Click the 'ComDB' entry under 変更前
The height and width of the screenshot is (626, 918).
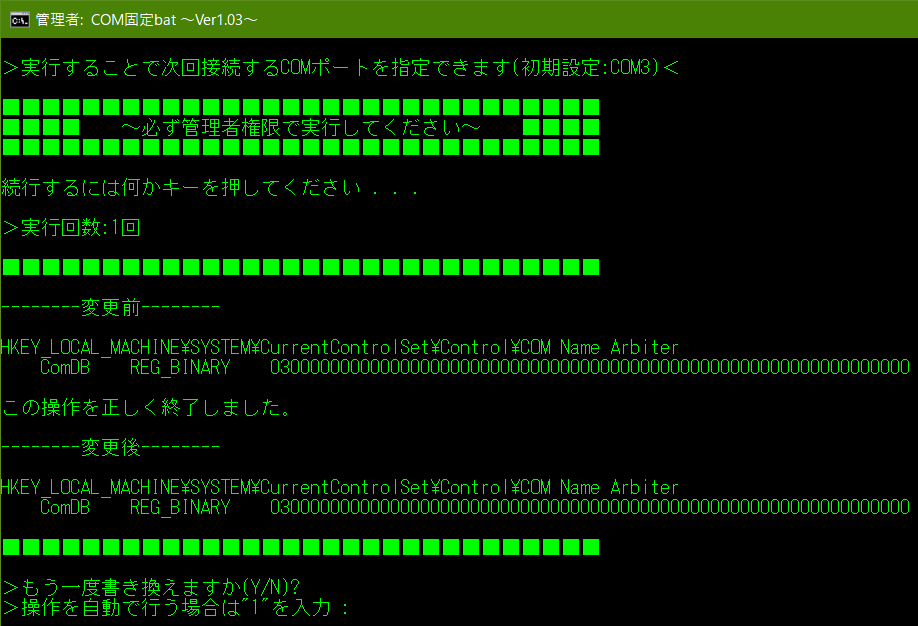click(x=65, y=367)
